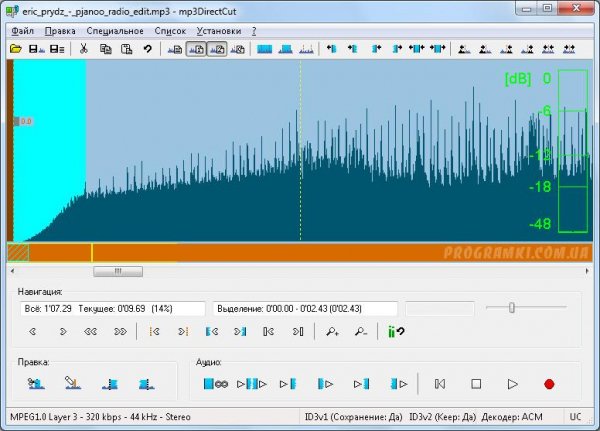Step forward with single right chevron
The height and width of the screenshot is (431, 600).
coord(63,331)
